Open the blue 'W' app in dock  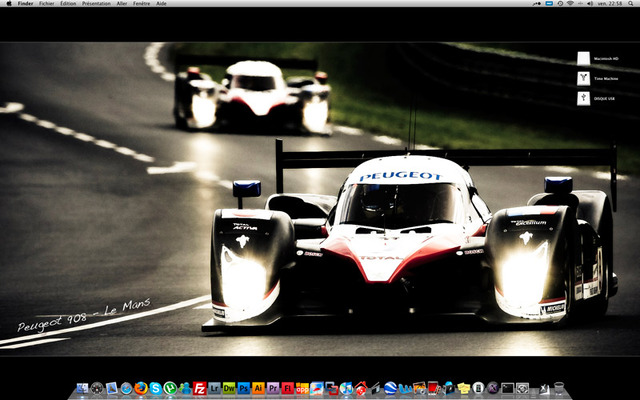click(x=405, y=388)
